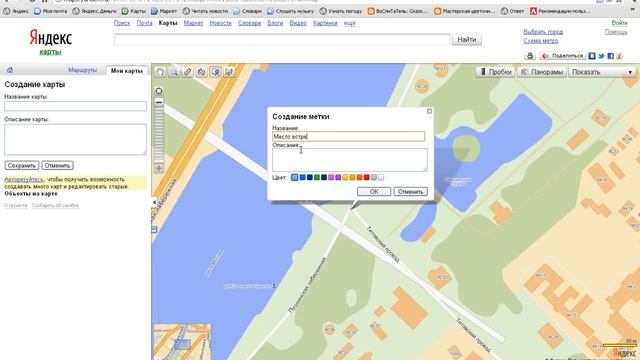Viewport: 640px width, 360px height.
Task: Click the Авторизуйтесь link
Action: pyautogui.click(x=23, y=180)
